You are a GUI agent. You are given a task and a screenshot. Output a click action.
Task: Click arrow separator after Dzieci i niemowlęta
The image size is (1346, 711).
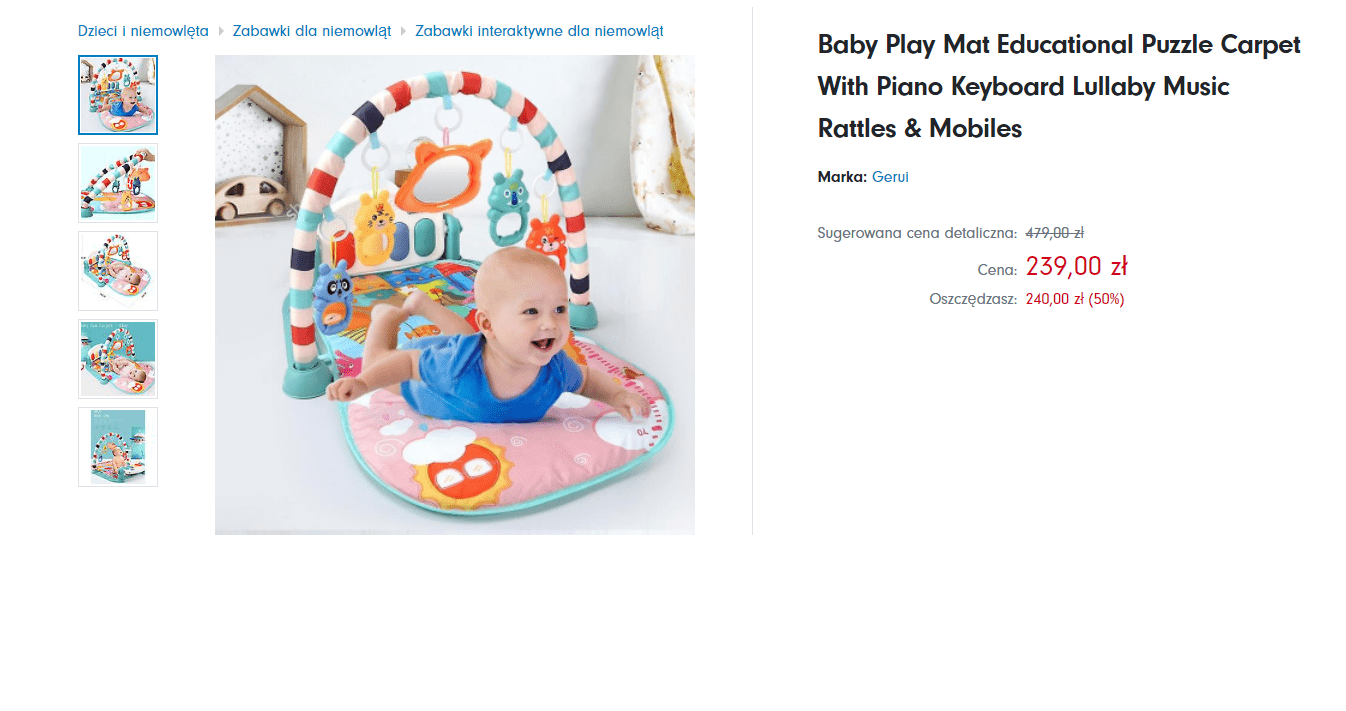(x=221, y=32)
